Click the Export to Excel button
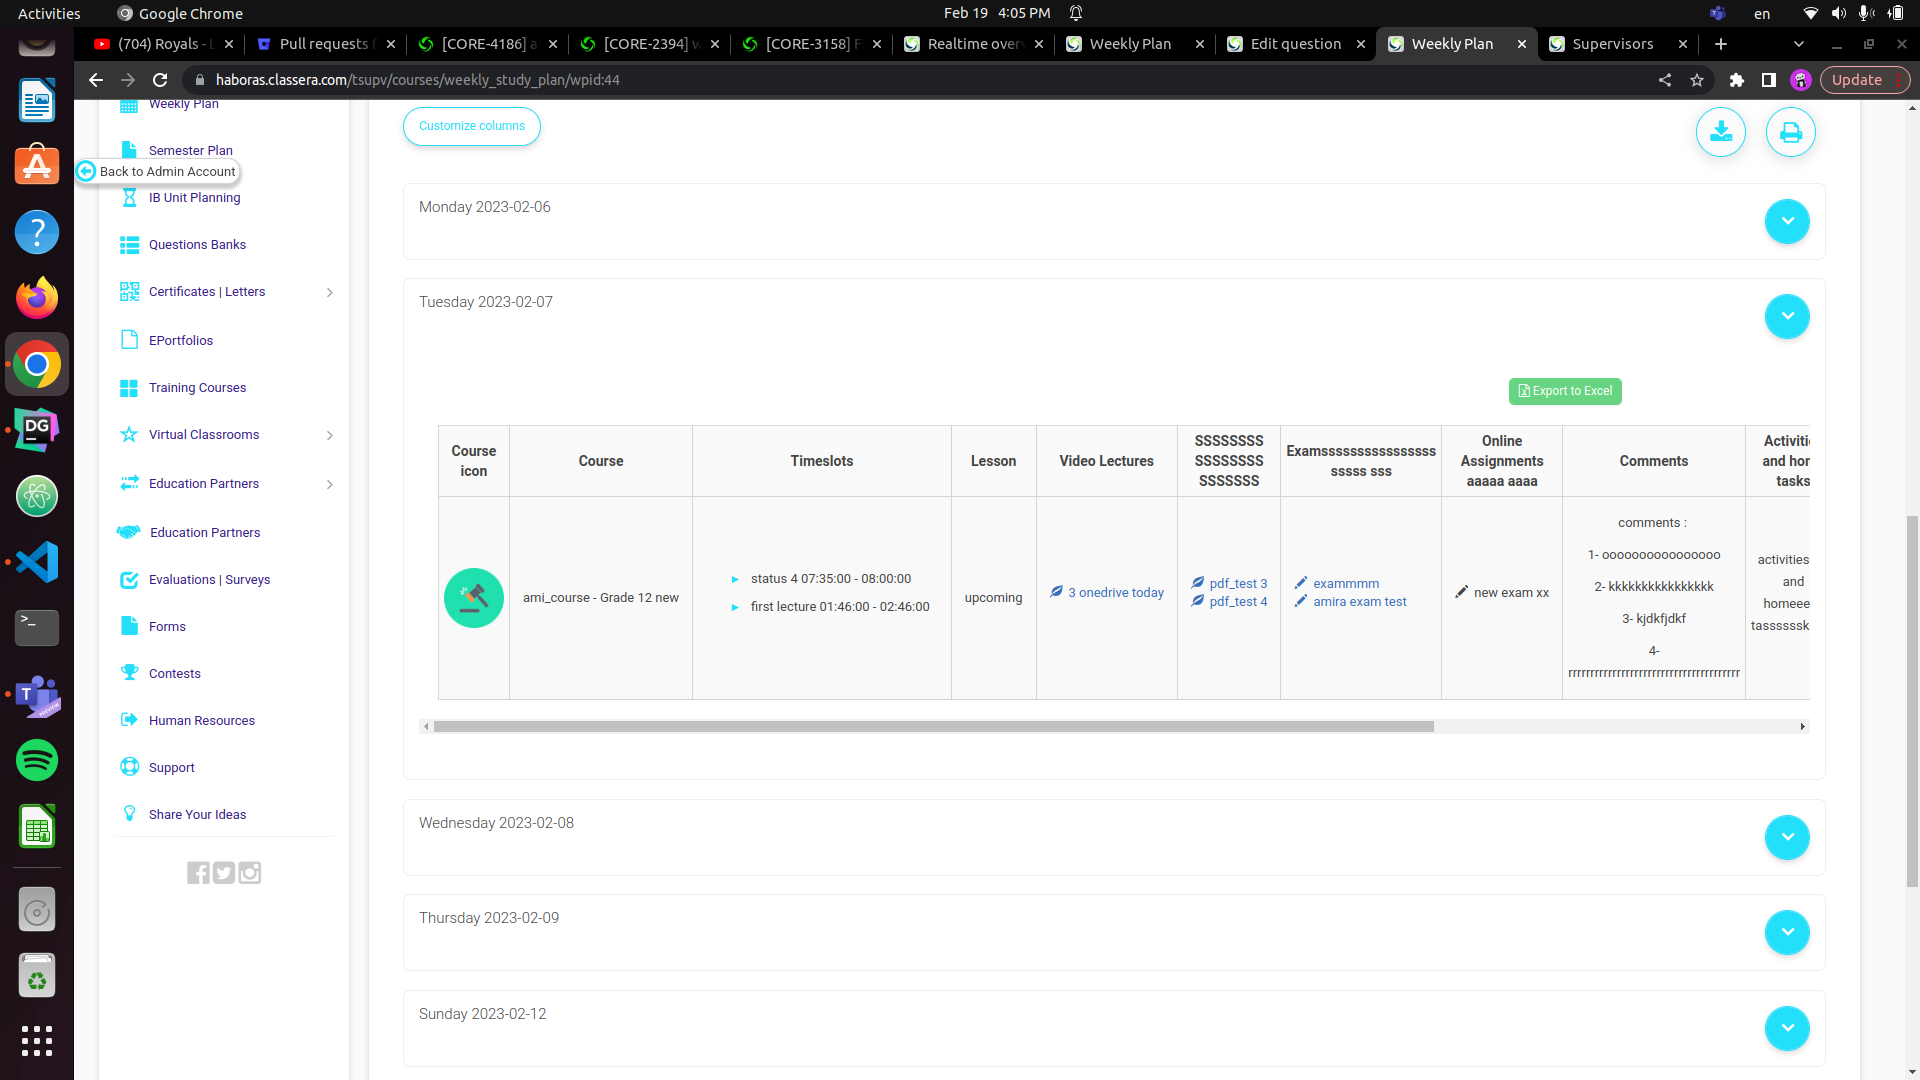The image size is (1920, 1080). [1564, 391]
